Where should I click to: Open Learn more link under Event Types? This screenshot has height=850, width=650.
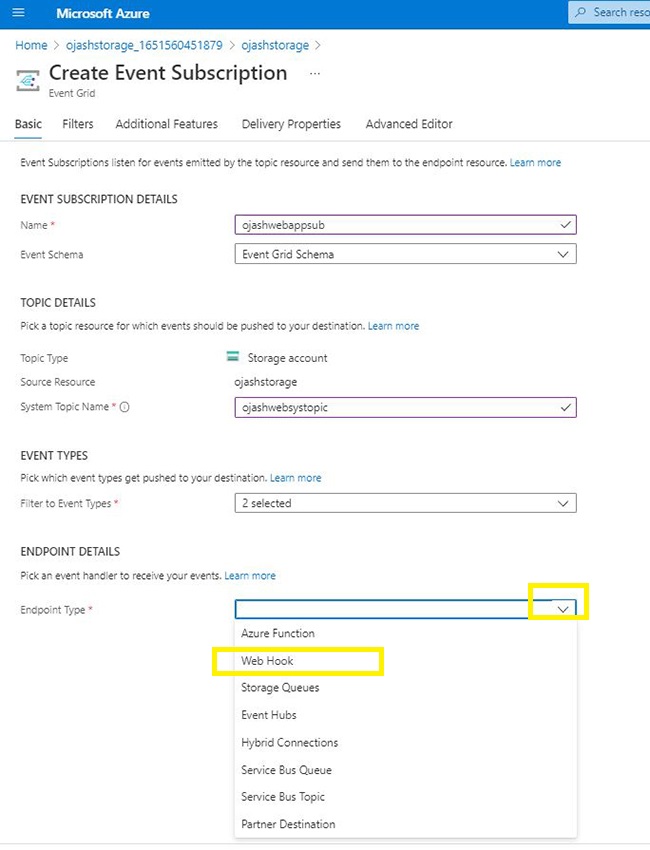[x=296, y=478]
